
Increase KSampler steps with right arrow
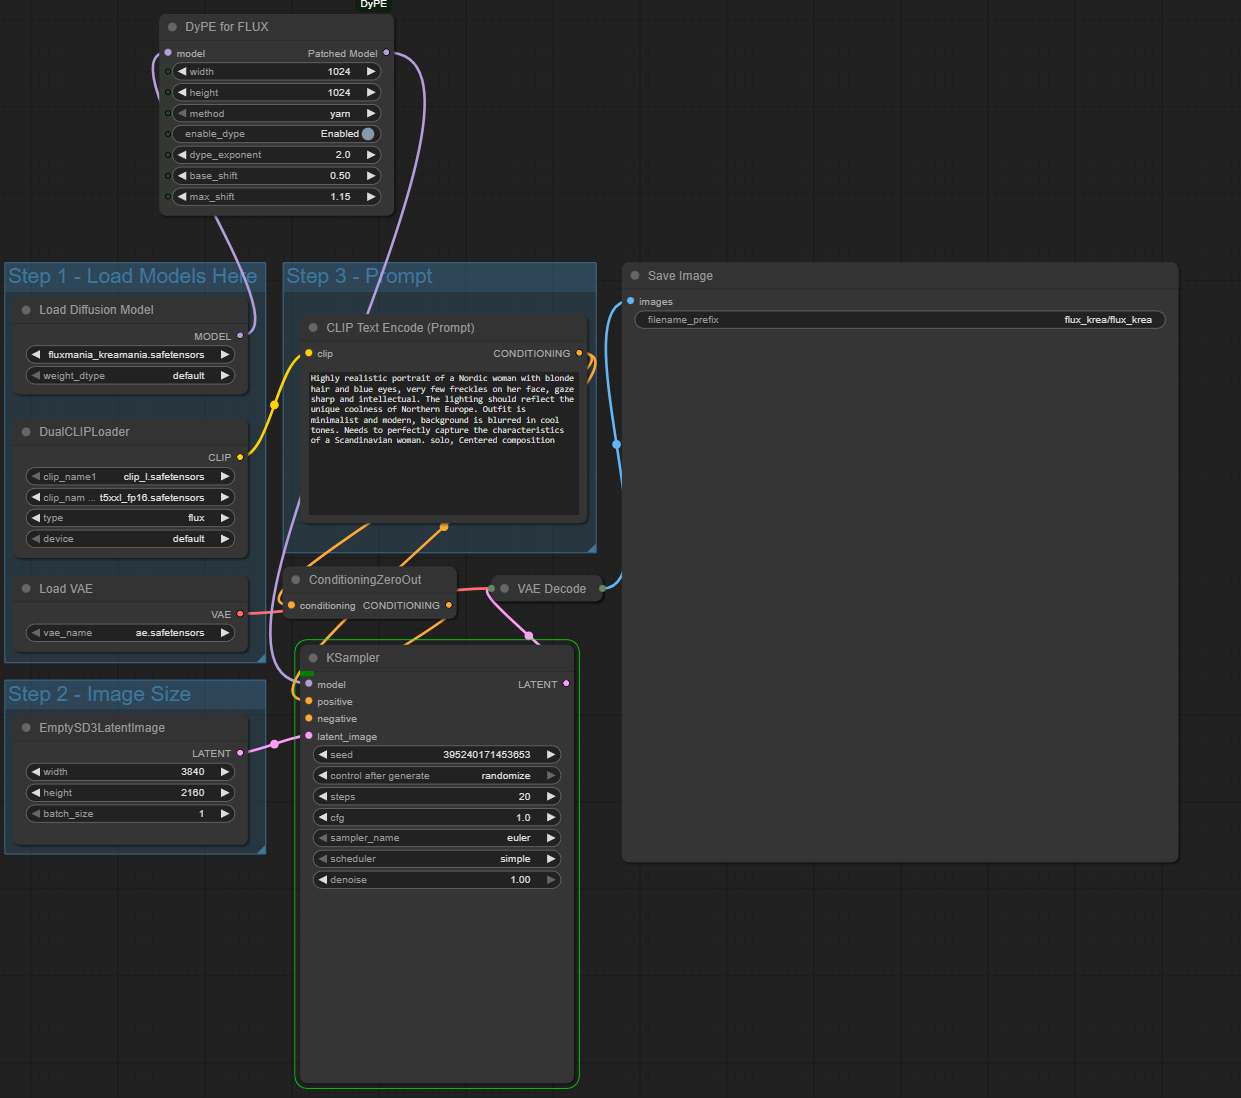(x=550, y=797)
